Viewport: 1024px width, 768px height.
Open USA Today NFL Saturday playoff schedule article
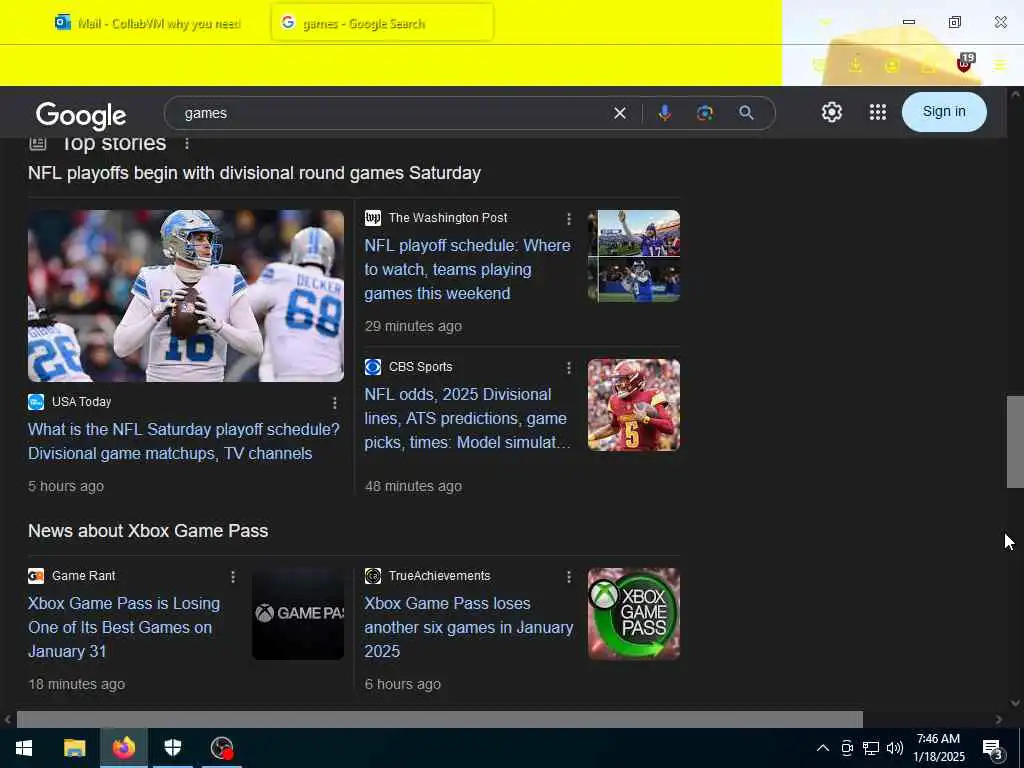click(x=184, y=441)
